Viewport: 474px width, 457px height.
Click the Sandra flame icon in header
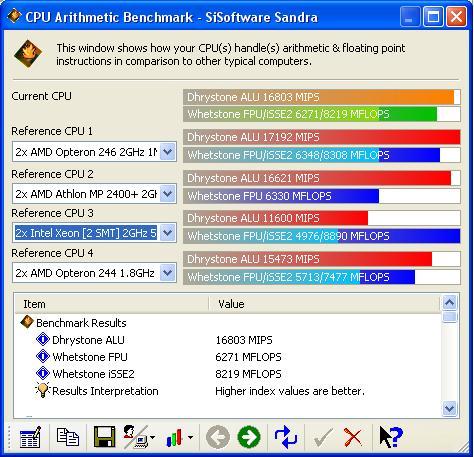[28, 54]
